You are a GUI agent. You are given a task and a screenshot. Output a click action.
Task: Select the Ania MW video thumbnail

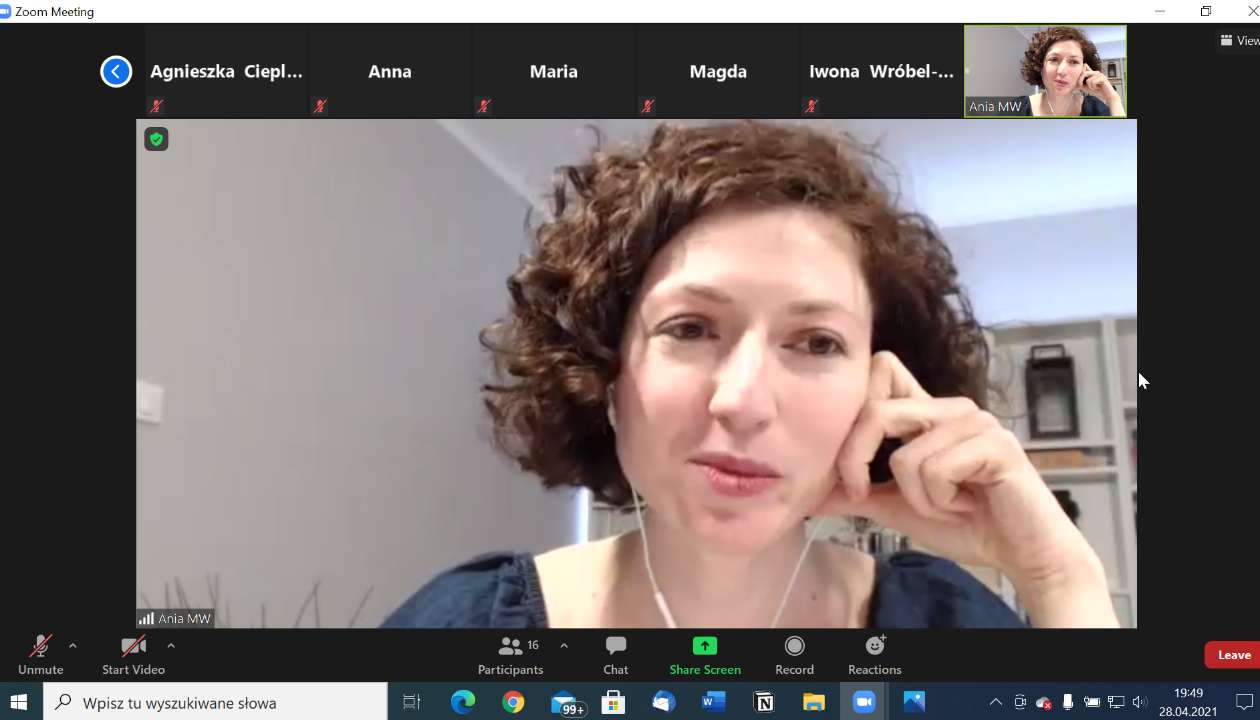tap(1045, 71)
